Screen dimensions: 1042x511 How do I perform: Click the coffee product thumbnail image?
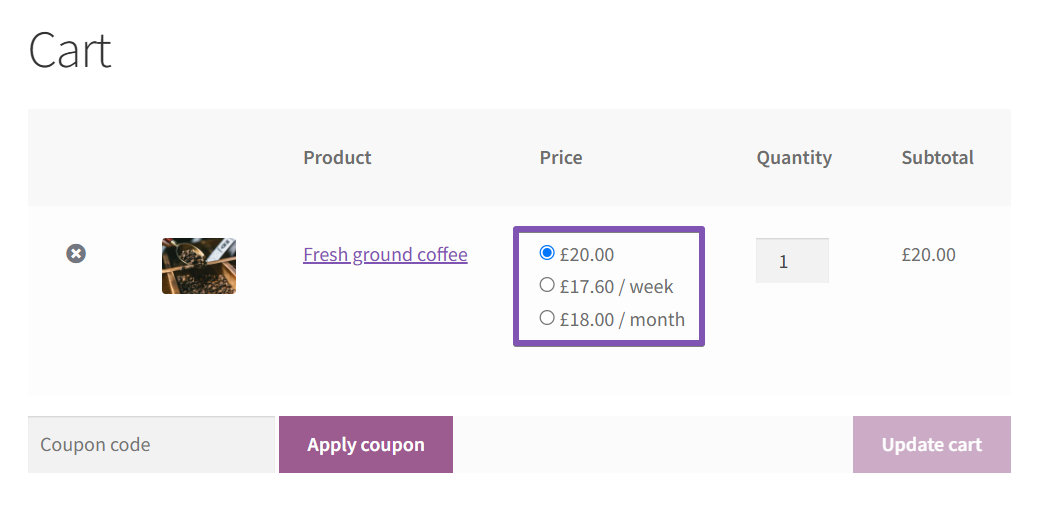tap(199, 266)
